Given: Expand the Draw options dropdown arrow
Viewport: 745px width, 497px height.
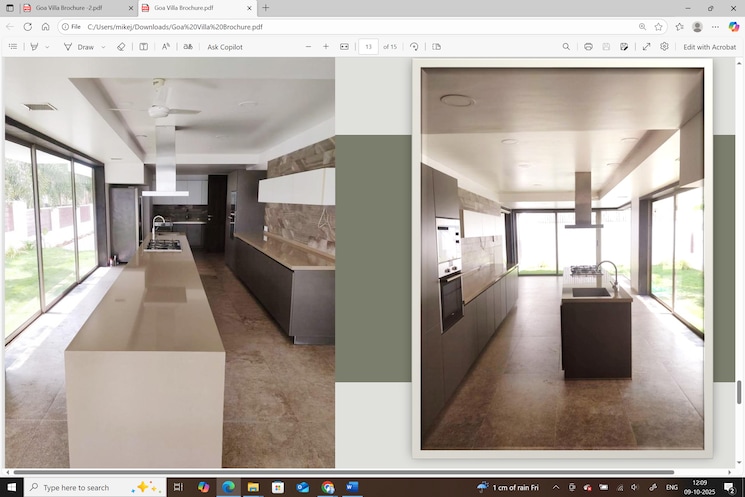Looking at the screenshot, I should click(x=103, y=47).
